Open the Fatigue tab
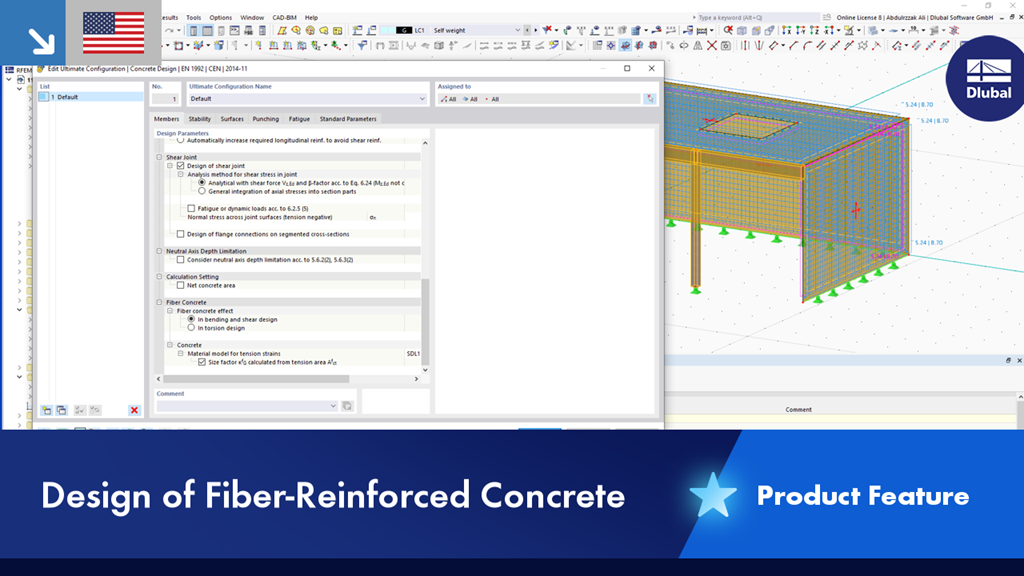The image size is (1024, 576). [x=299, y=119]
